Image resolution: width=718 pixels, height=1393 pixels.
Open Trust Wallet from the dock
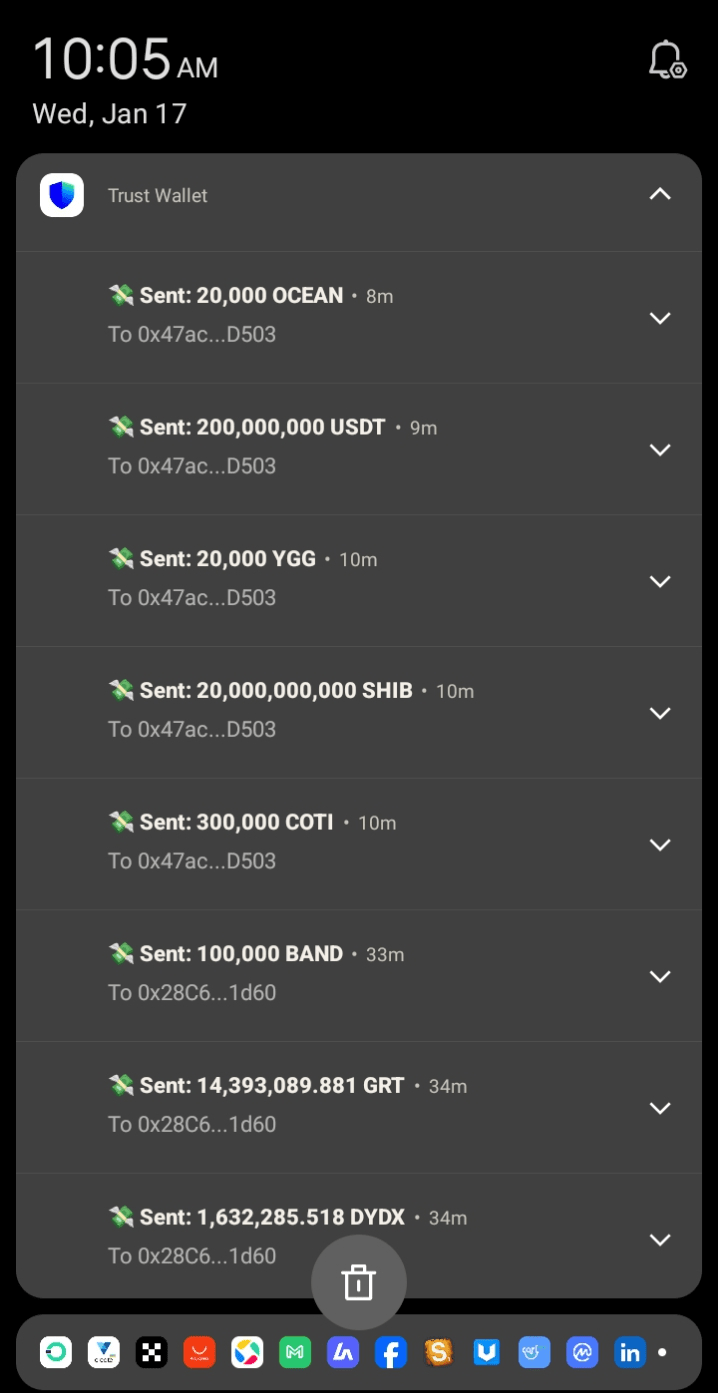coord(486,1352)
